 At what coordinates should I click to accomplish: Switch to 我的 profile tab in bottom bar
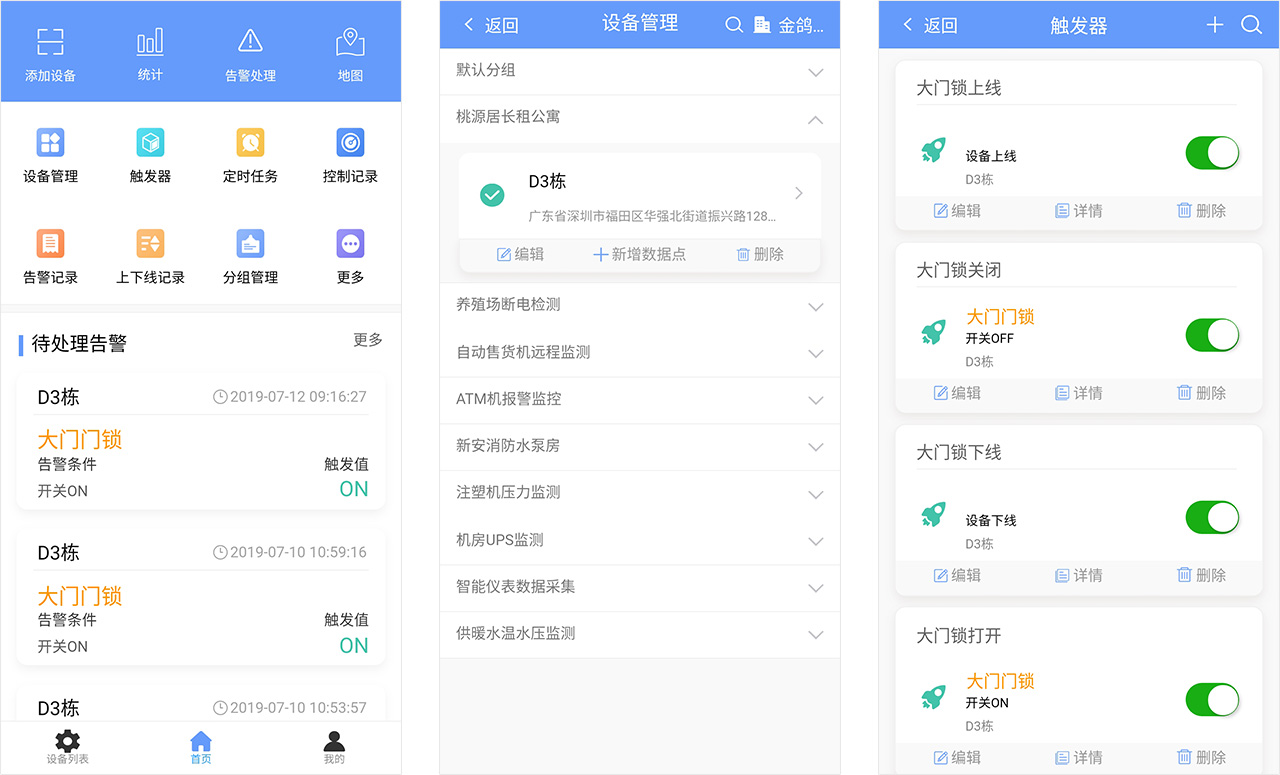[x=335, y=747]
